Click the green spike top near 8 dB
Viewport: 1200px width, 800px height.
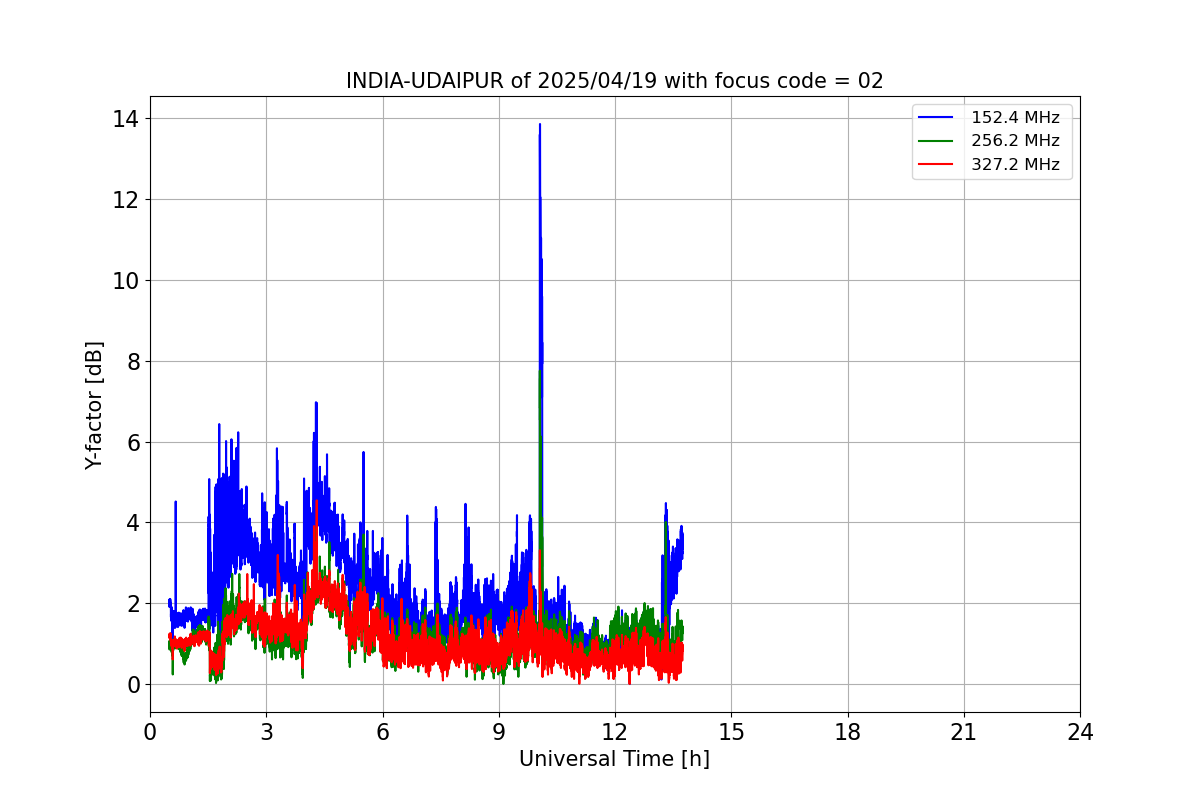540,372
